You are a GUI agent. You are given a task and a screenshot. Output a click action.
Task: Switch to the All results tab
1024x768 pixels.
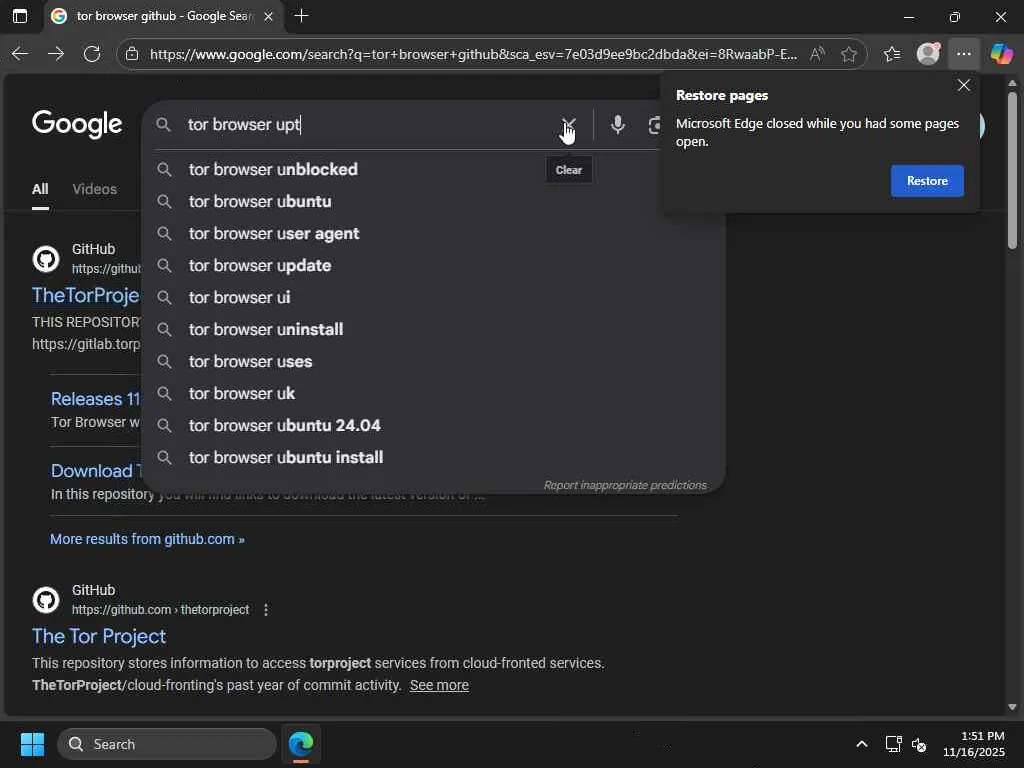[x=40, y=189]
